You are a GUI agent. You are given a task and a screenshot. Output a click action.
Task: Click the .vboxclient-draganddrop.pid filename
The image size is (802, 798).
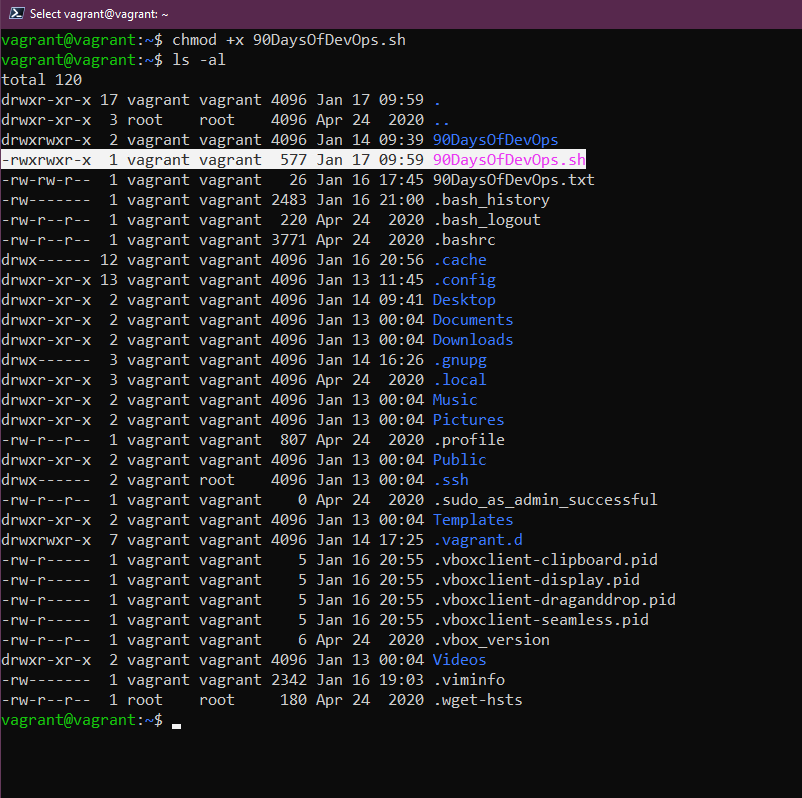pyautogui.click(x=554, y=600)
